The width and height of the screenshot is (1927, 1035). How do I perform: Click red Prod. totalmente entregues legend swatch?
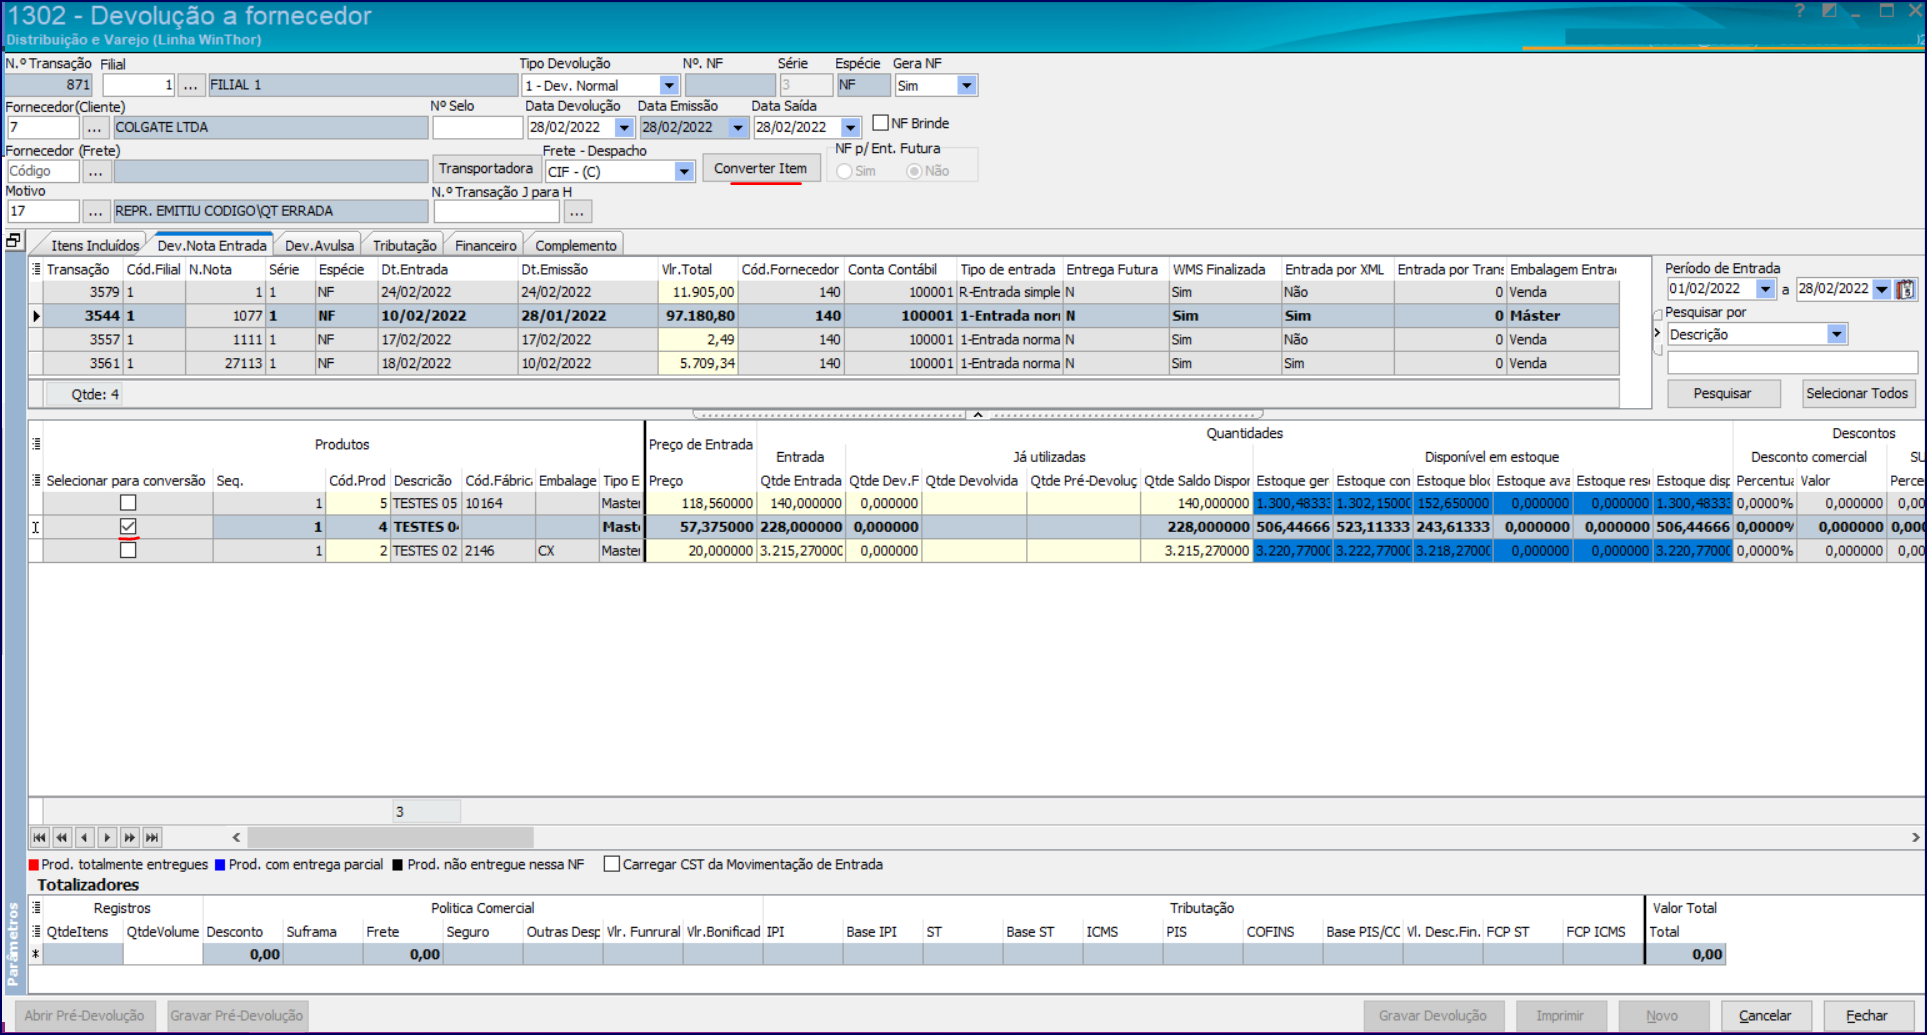click(x=34, y=865)
